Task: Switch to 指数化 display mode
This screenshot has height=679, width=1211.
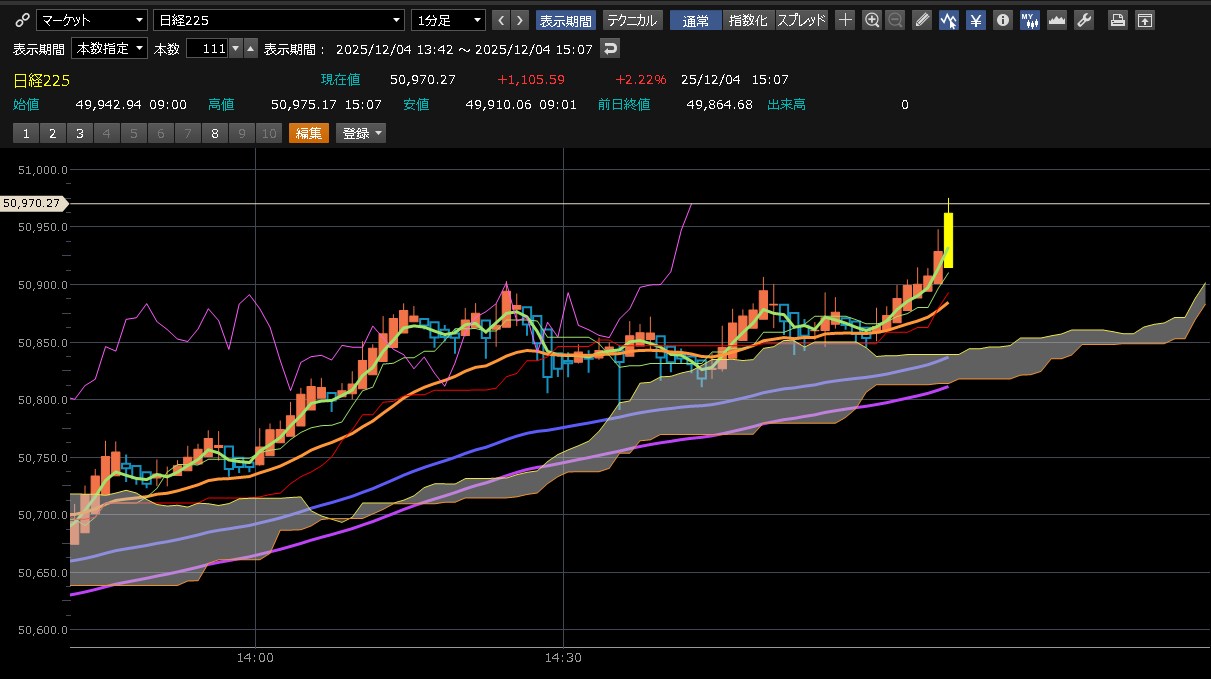Action: coord(748,20)
